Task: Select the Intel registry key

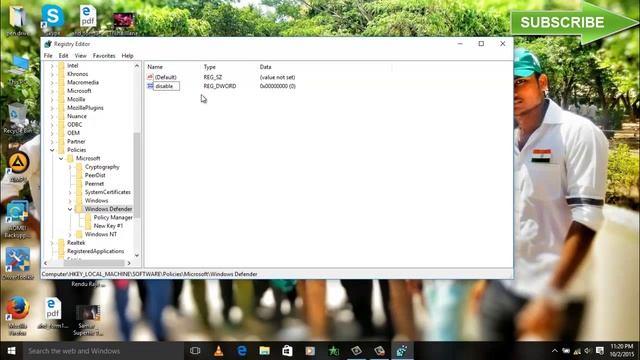Action: click(x=73, y=65)
